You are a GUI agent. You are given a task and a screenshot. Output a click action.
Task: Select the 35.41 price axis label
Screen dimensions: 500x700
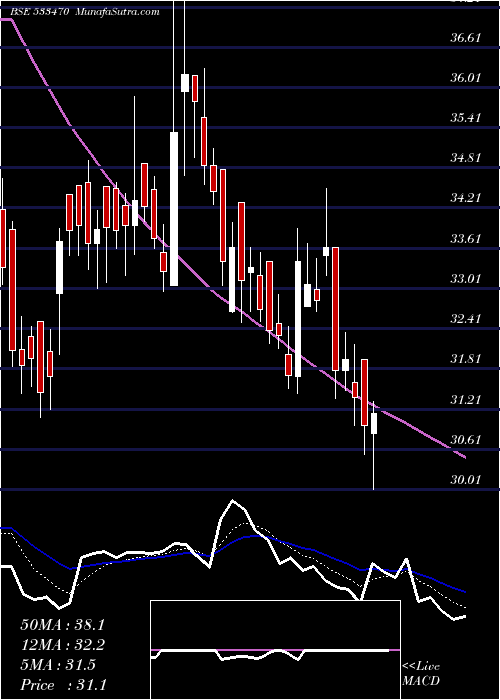click(465, 118)
